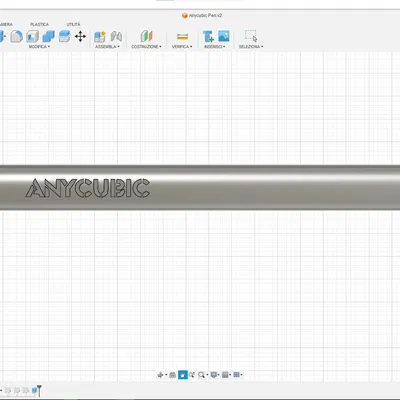The height and width of the screenshot is (400, 400).
Task: Select the Combine bodies tool icon
Action: pyautogui.click(x=48, y=36)
